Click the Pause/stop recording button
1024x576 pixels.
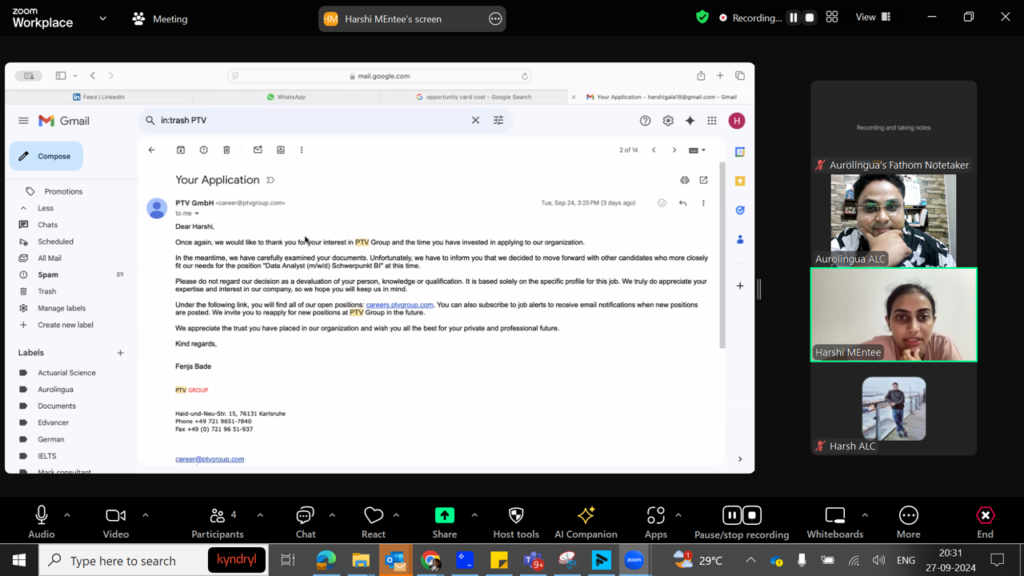coord(741,516)
